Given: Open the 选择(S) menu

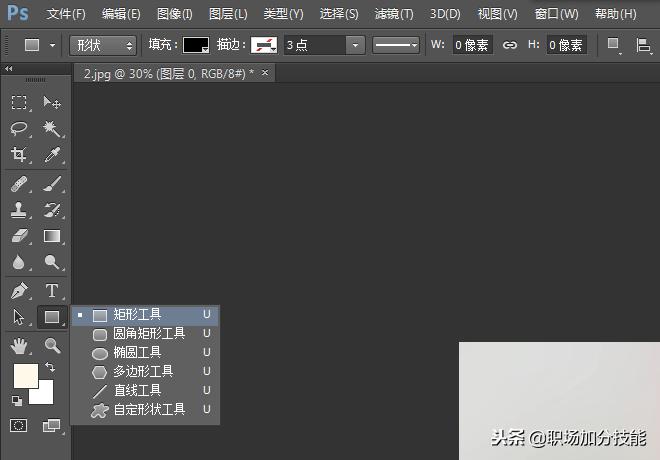Looking at the screenshot, I should pos(339,14).
